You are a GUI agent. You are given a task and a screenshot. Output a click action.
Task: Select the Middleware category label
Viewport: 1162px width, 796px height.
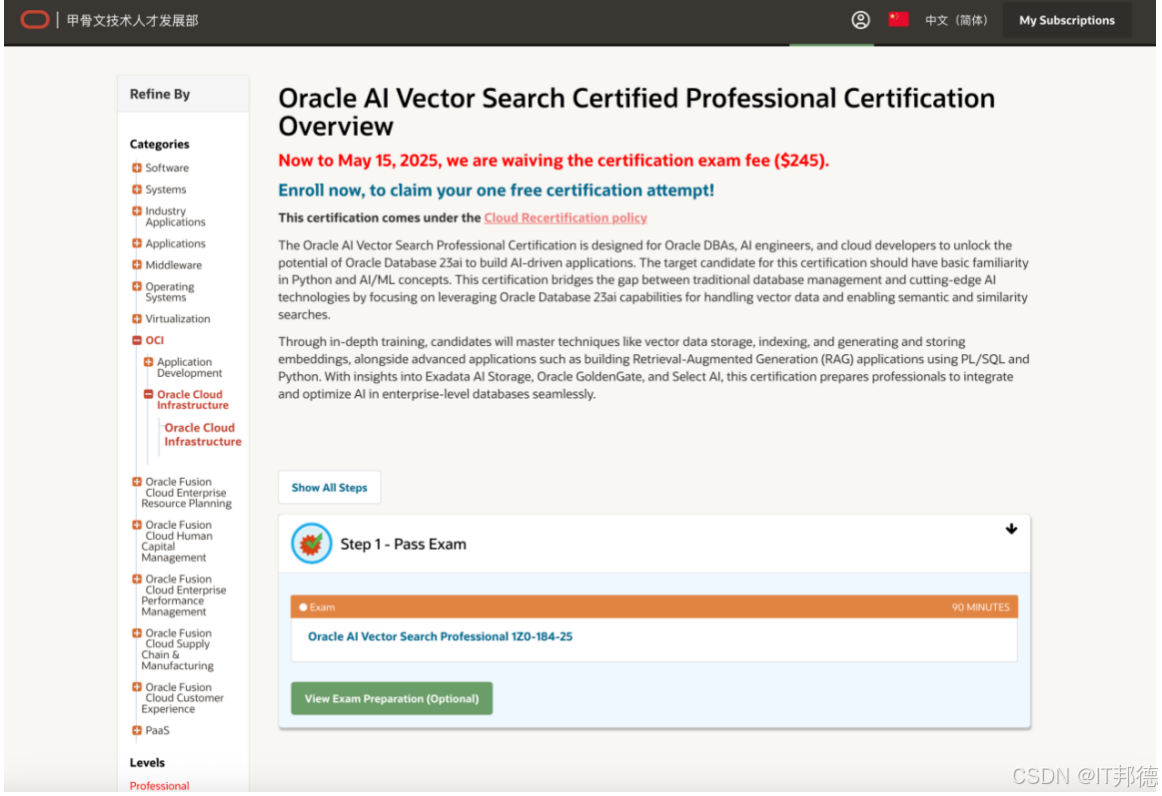173,265
